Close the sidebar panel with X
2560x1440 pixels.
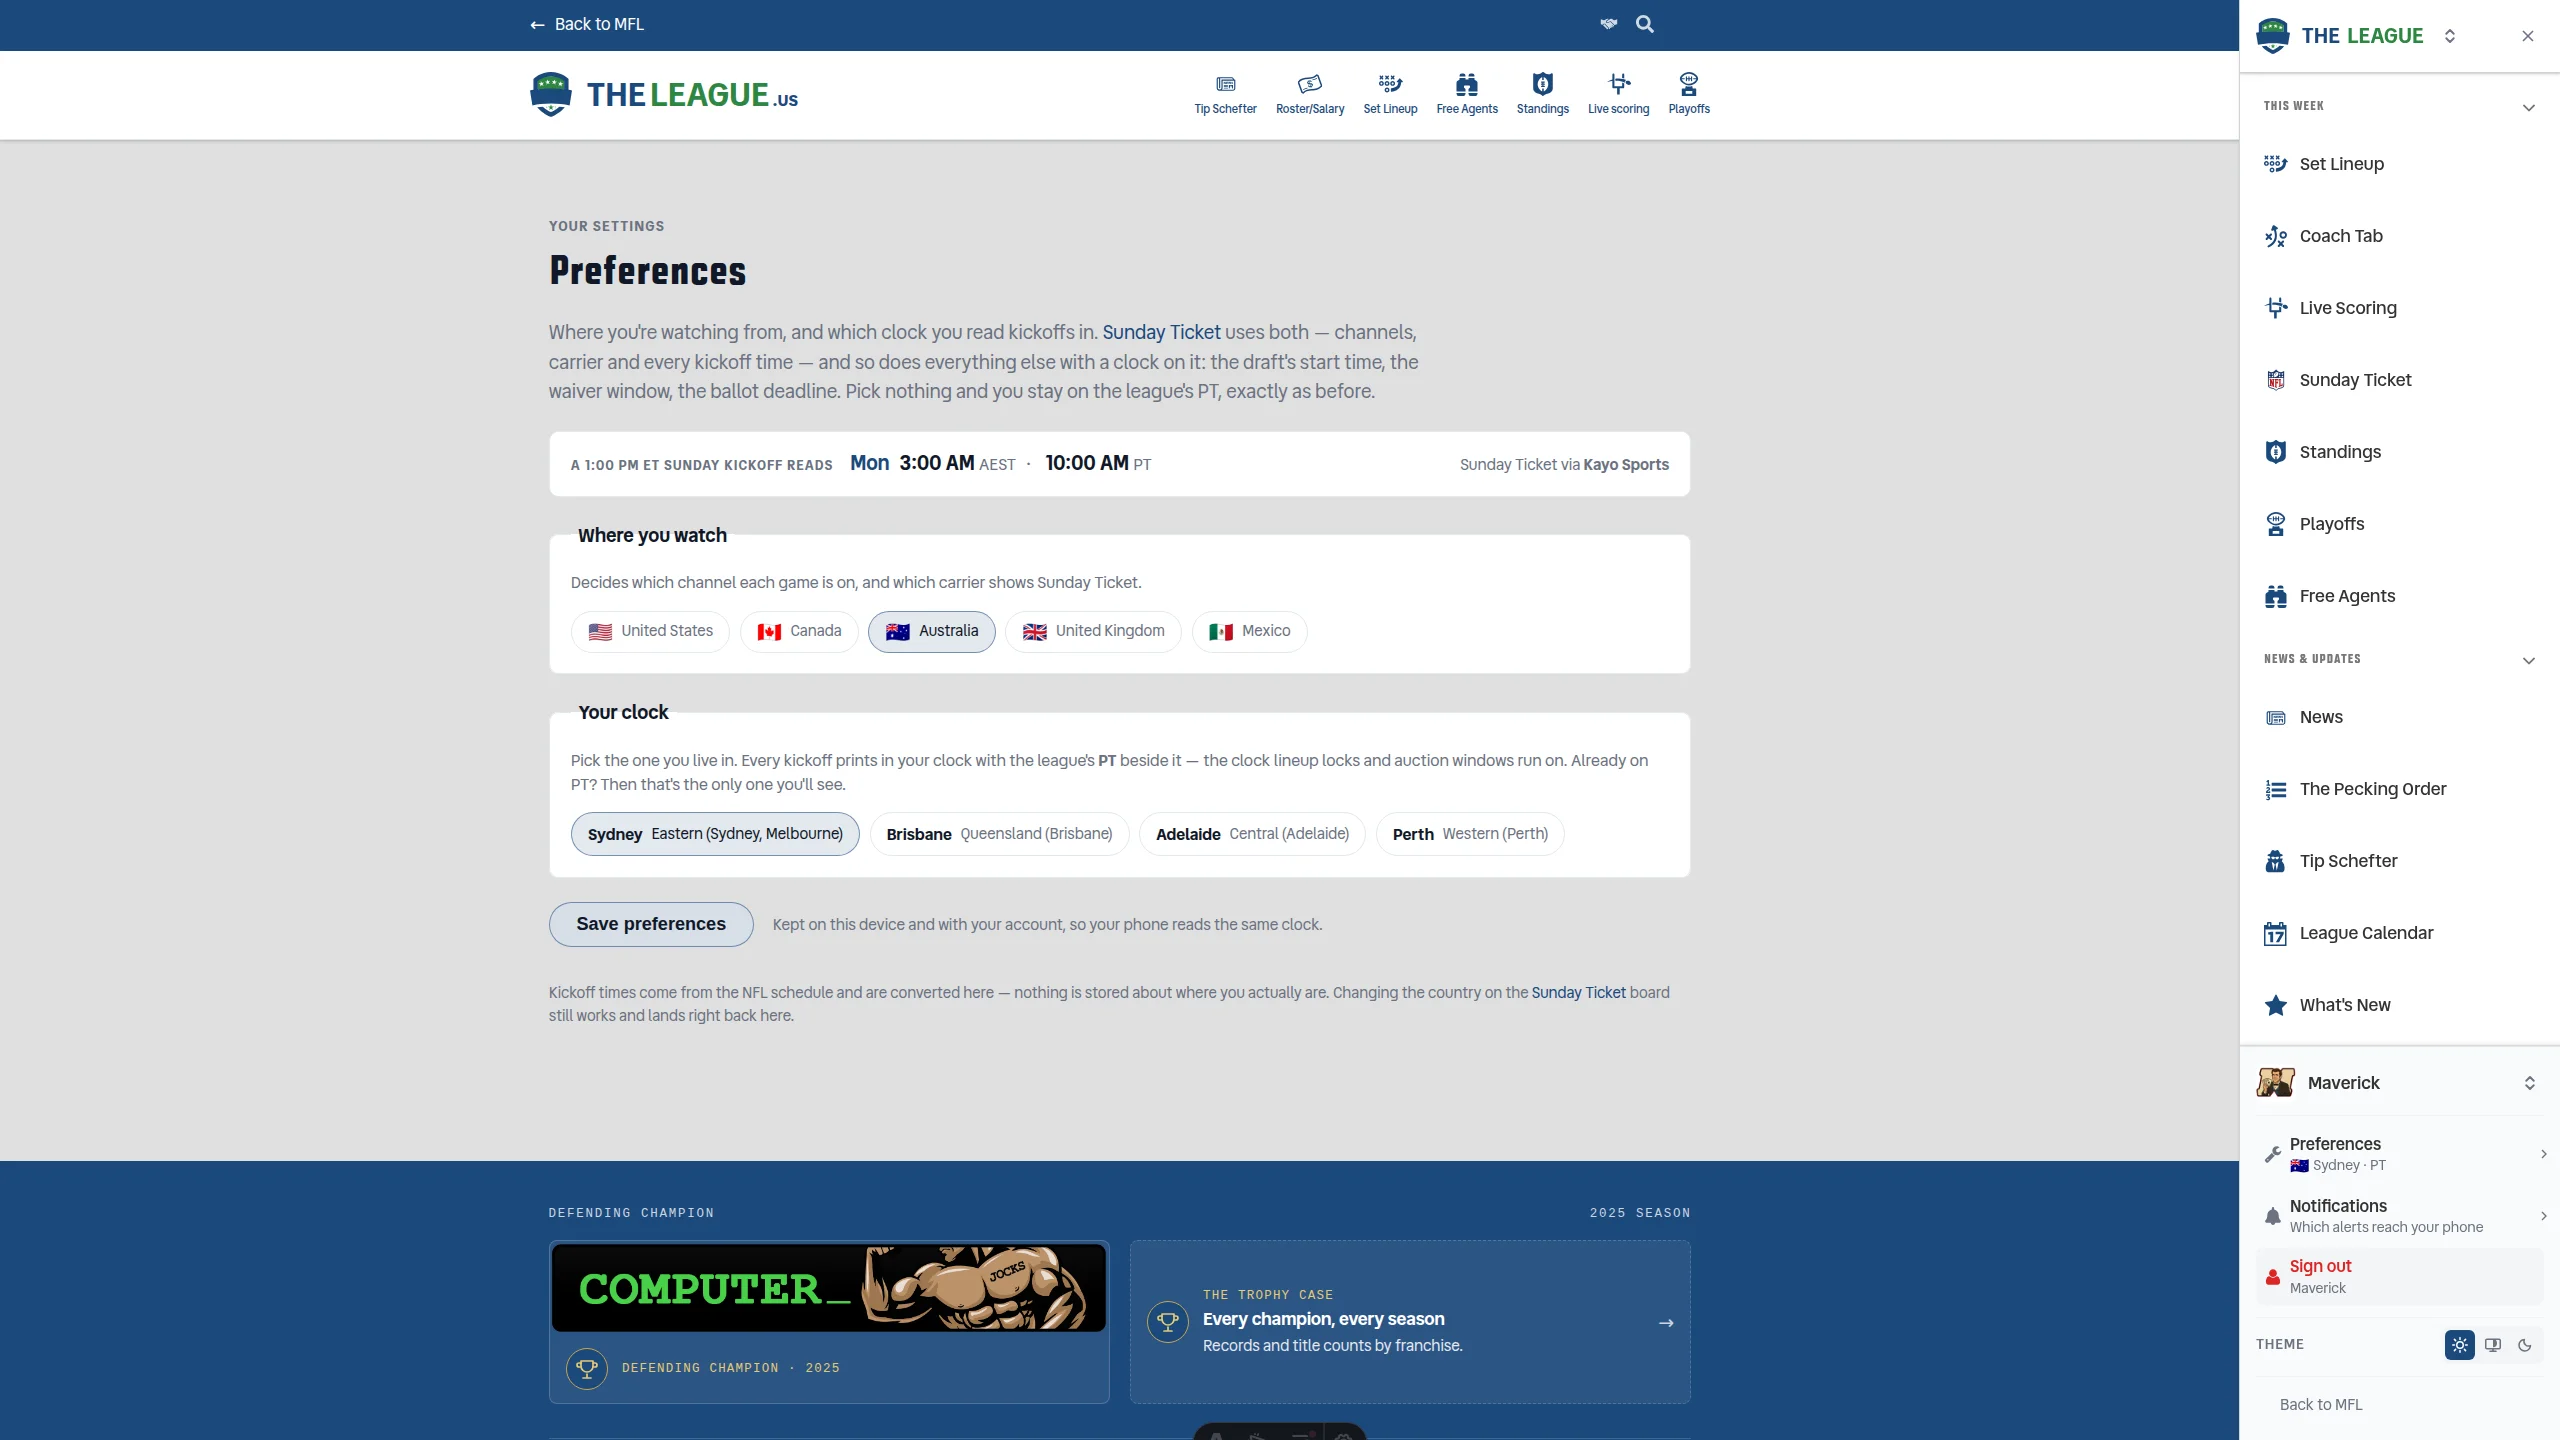[x=2527, y=36]
